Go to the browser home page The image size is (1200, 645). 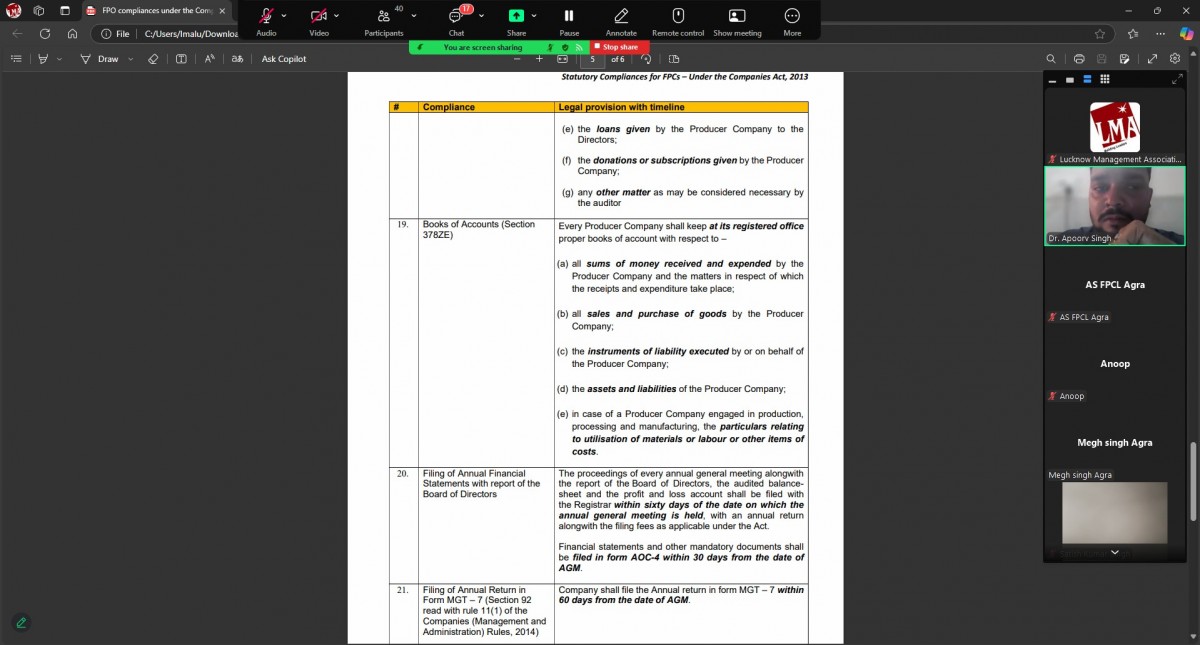73,33
